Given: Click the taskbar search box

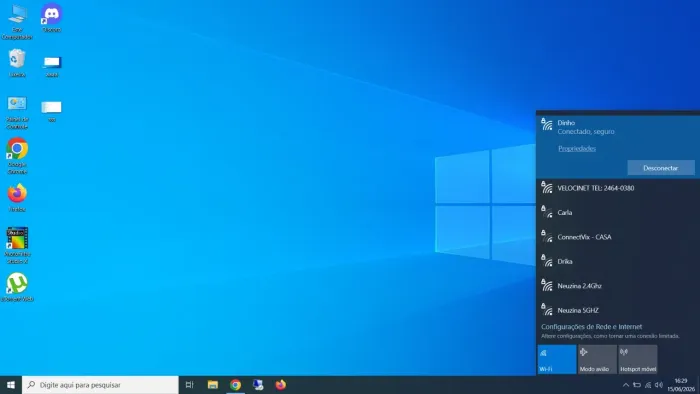Looking at the screenshot, I should point(100,385).
